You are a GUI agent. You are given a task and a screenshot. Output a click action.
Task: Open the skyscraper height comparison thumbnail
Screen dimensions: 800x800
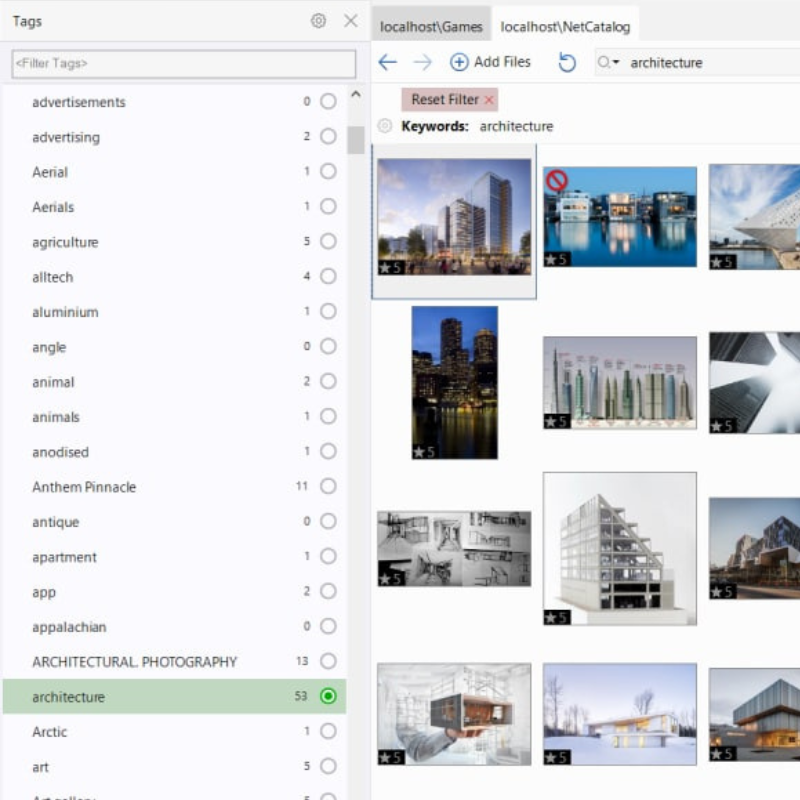[620, 383]
